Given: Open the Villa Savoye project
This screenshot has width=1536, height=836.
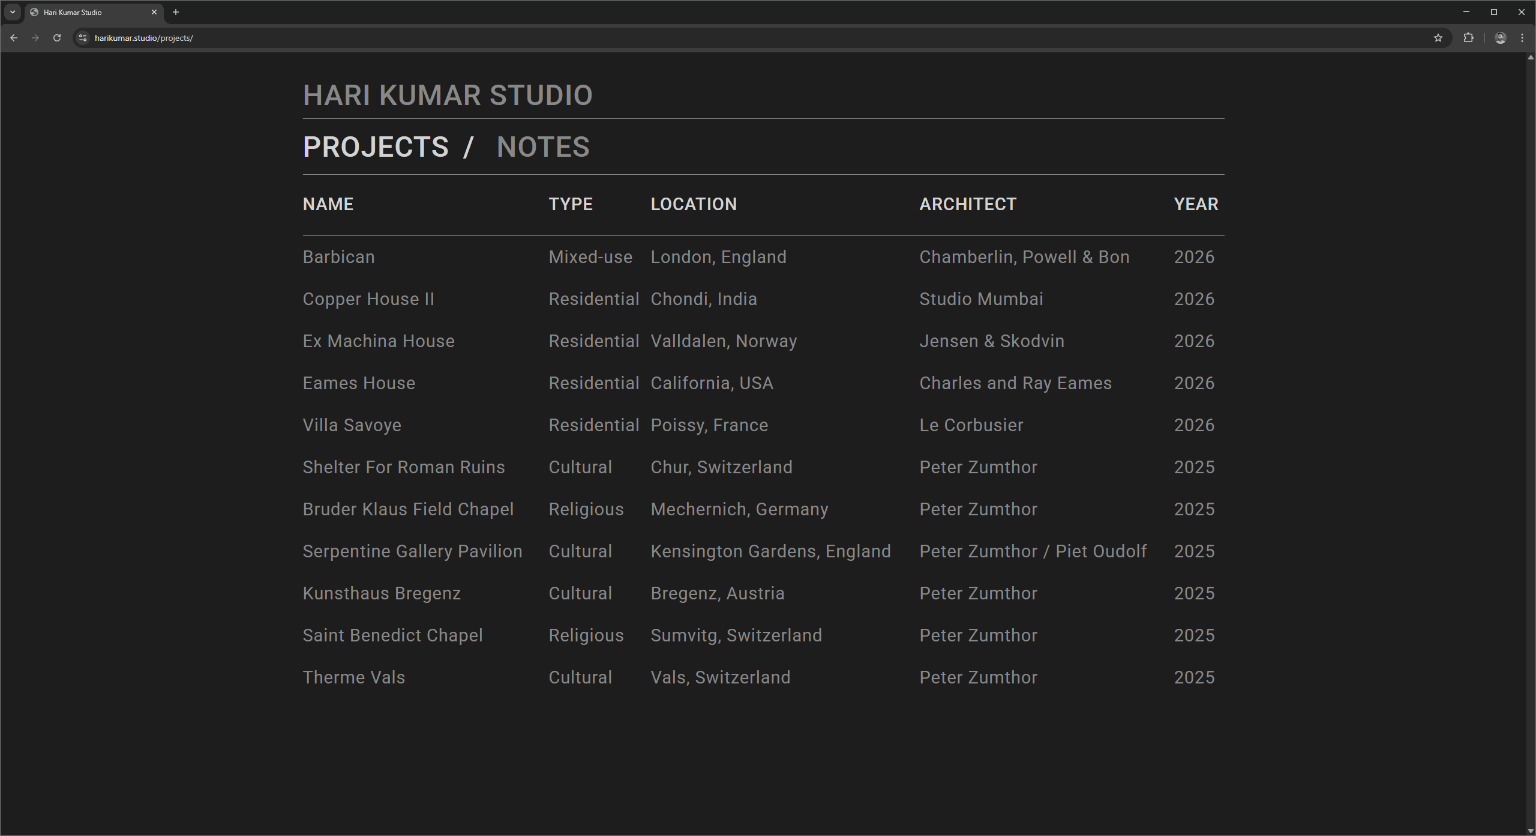Looking at the screenshot, I should pos(352,425).
